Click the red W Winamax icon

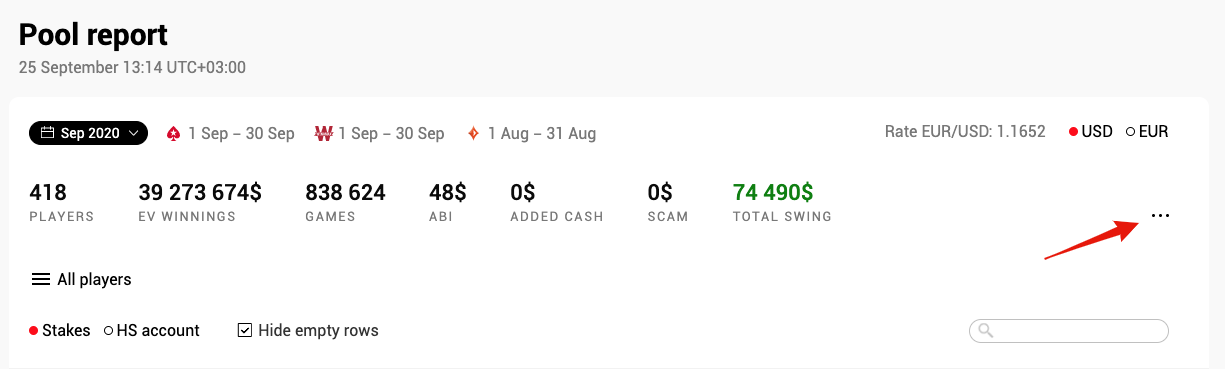[323, 133]
